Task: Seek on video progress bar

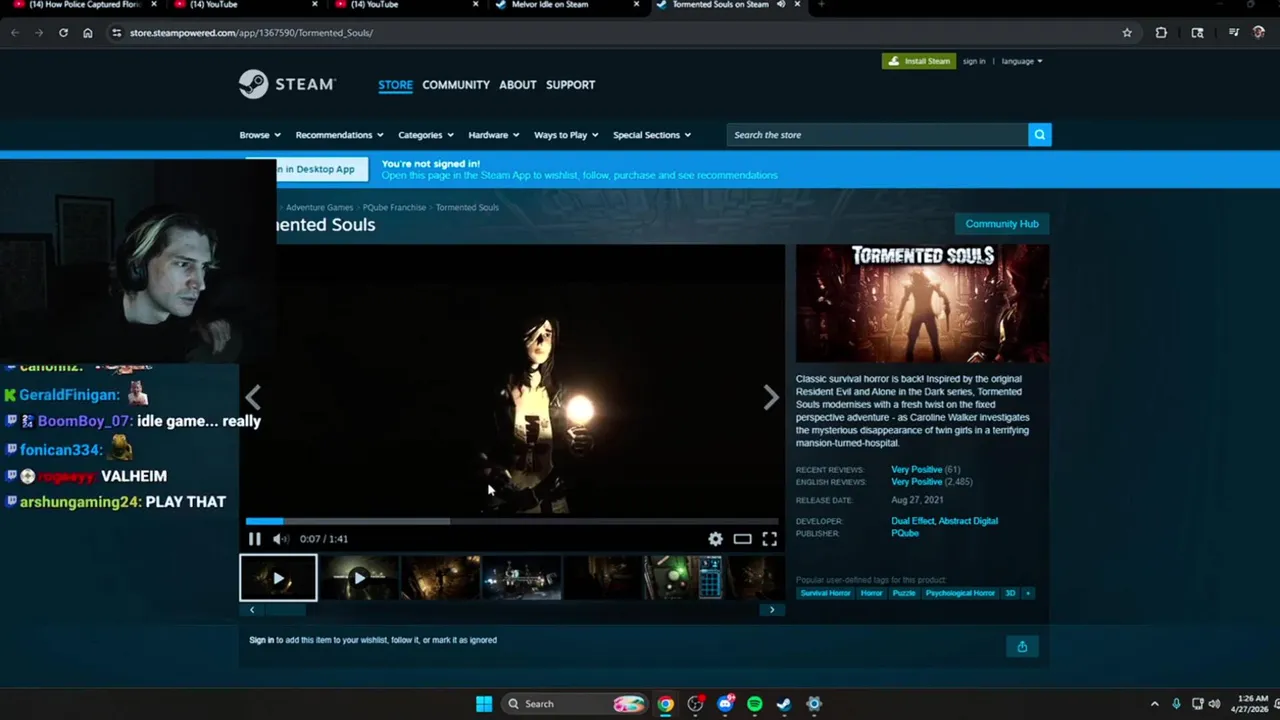Action: pyautogui.click(x=512, y=521)
